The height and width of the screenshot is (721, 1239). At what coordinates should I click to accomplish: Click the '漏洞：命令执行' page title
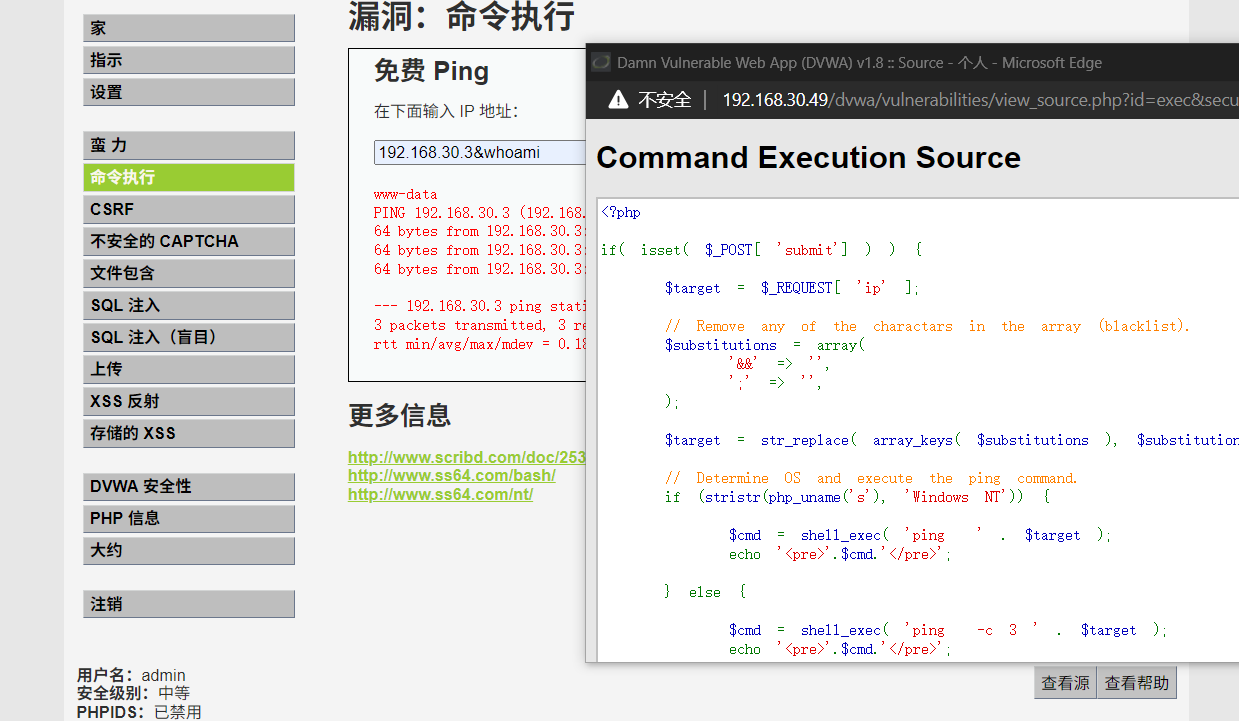tap(461, 17)
